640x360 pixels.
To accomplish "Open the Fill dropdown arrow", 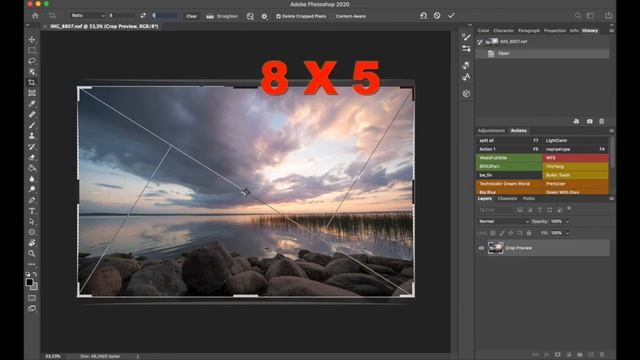I will click(x=567, y=233).
